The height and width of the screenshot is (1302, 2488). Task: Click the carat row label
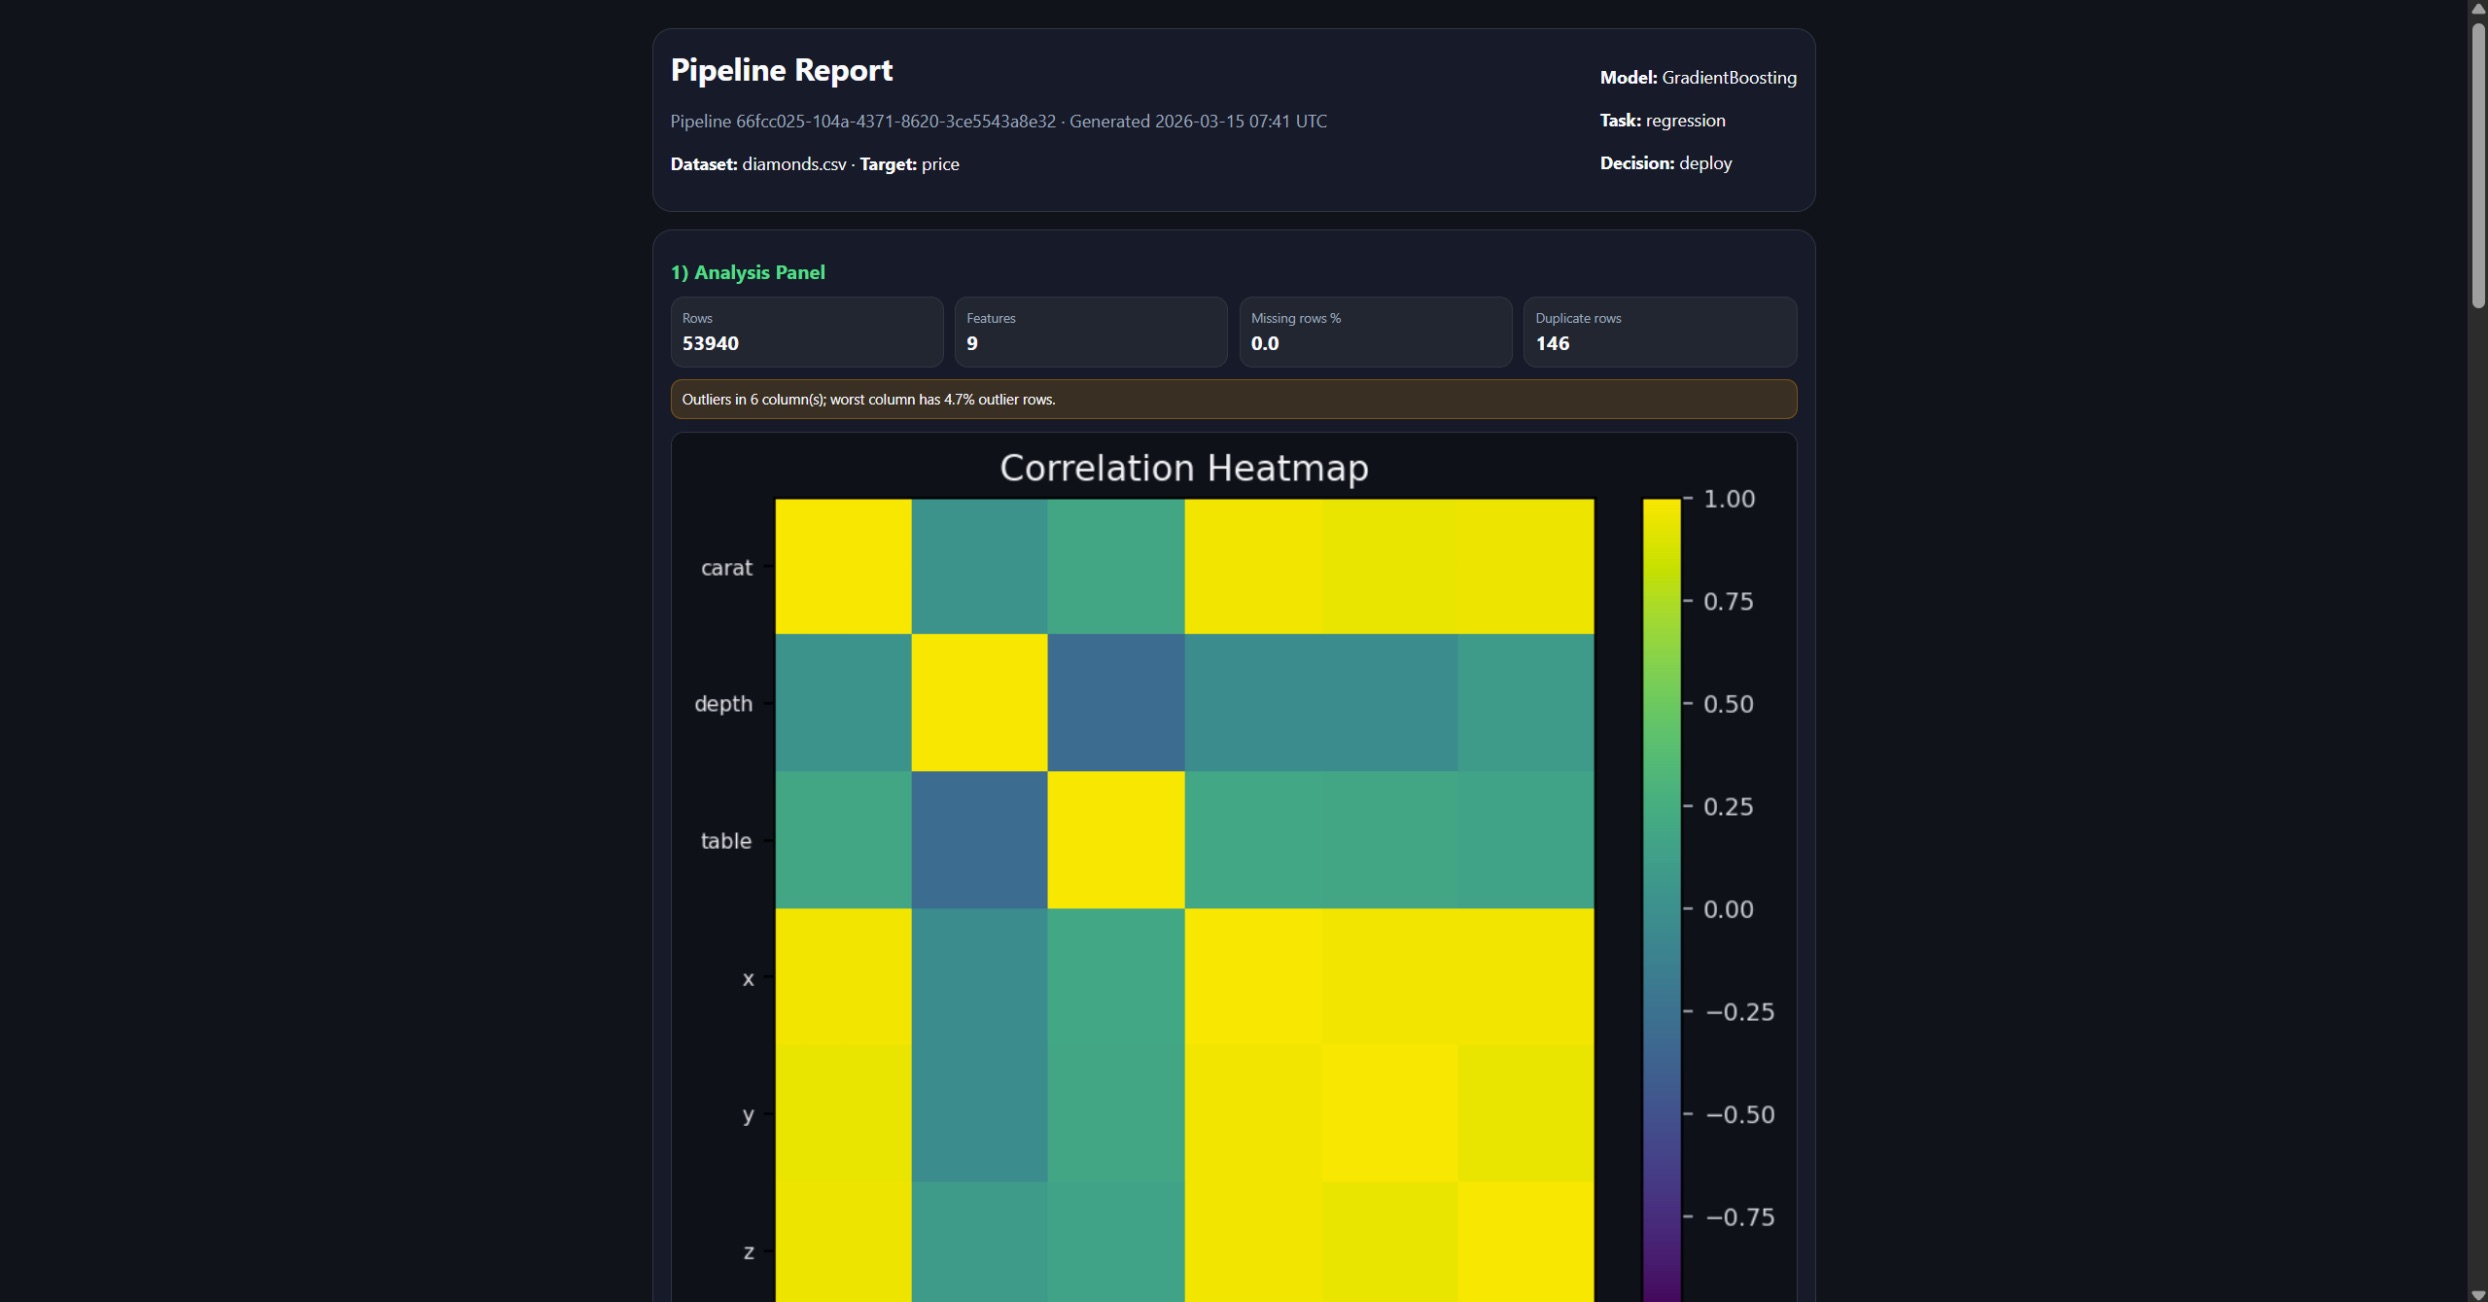pyautogui.click(x=726, y=568)
